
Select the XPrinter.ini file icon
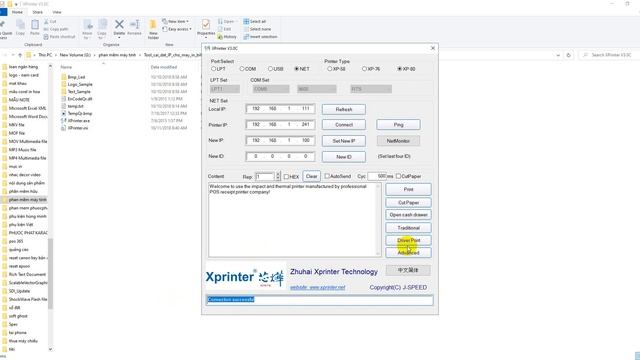(64, 128)
